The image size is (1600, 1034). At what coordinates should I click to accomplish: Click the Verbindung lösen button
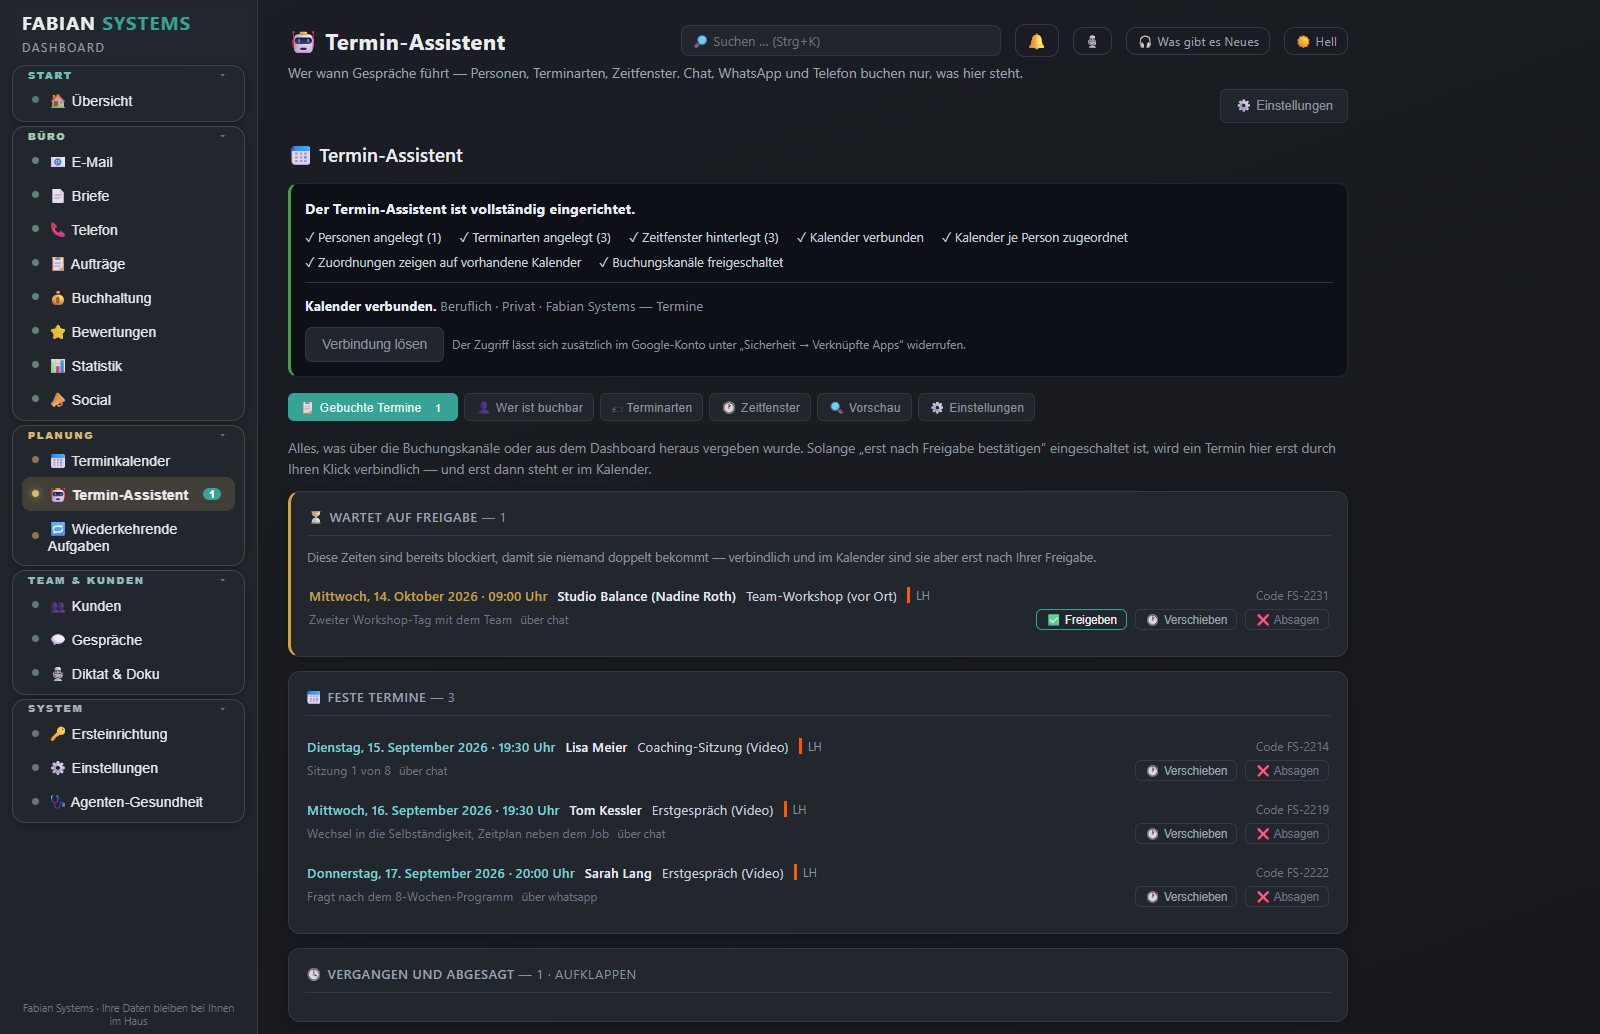(374, 344)
